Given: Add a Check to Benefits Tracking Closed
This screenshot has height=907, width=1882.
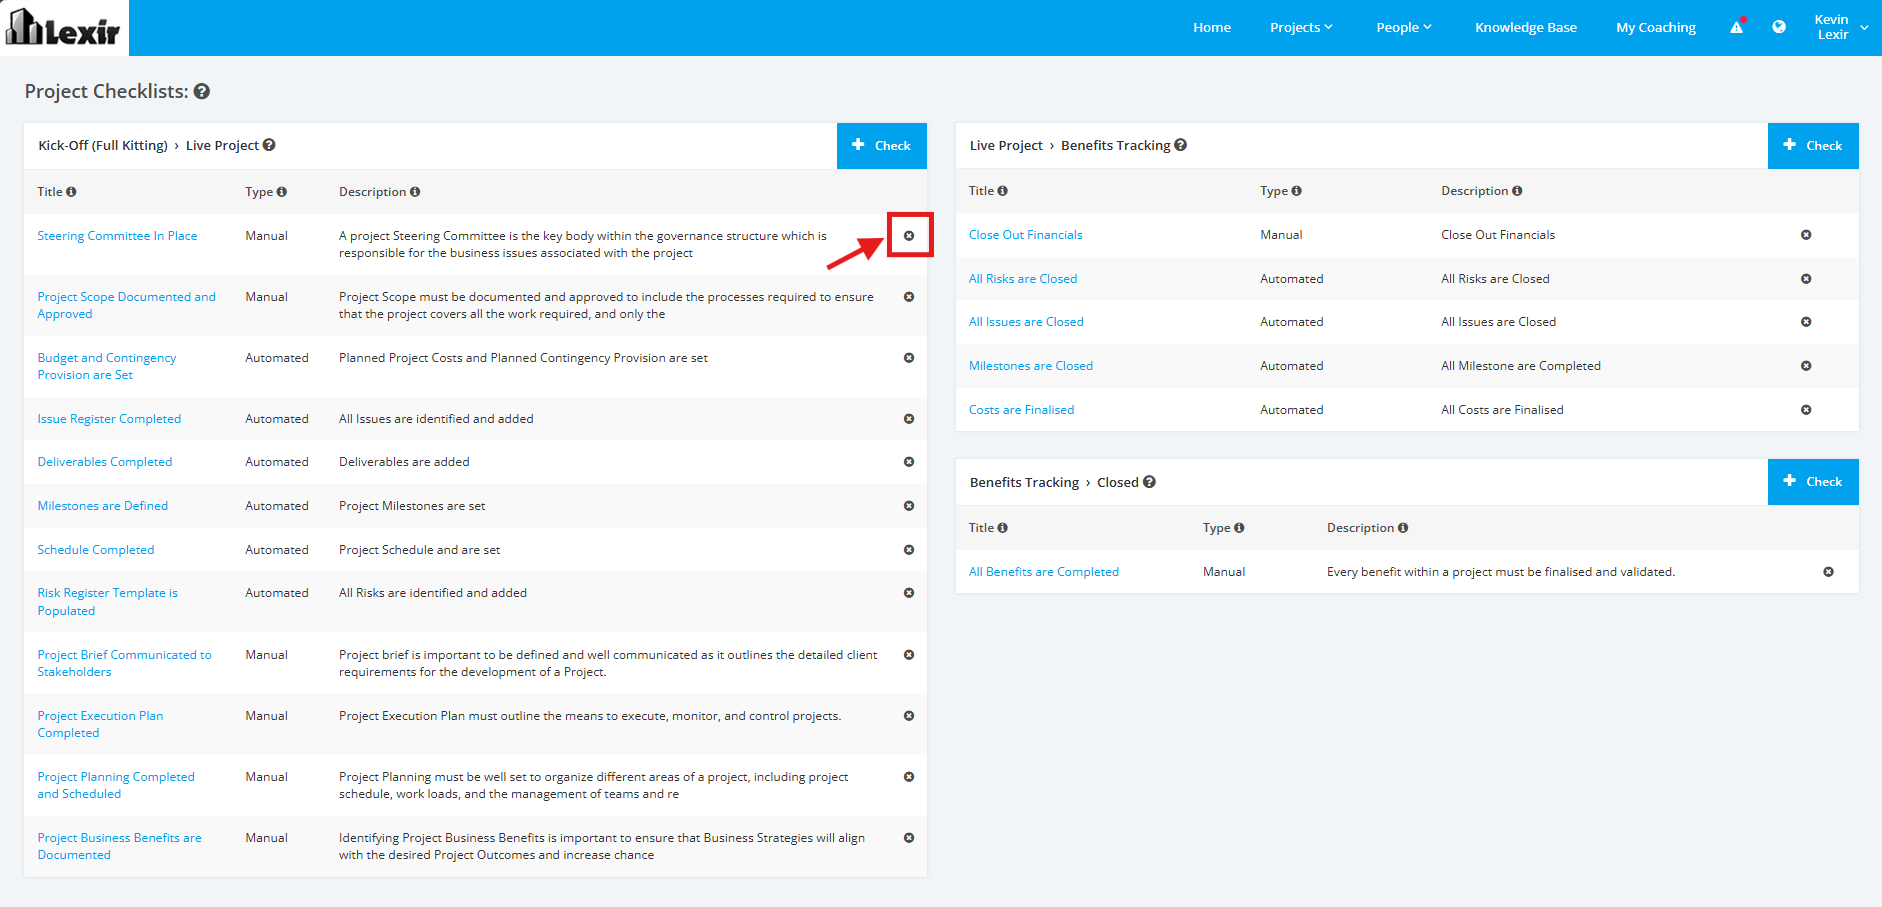Looking at the screenshot, I should pyautogui.click(x=1813, y=482).
